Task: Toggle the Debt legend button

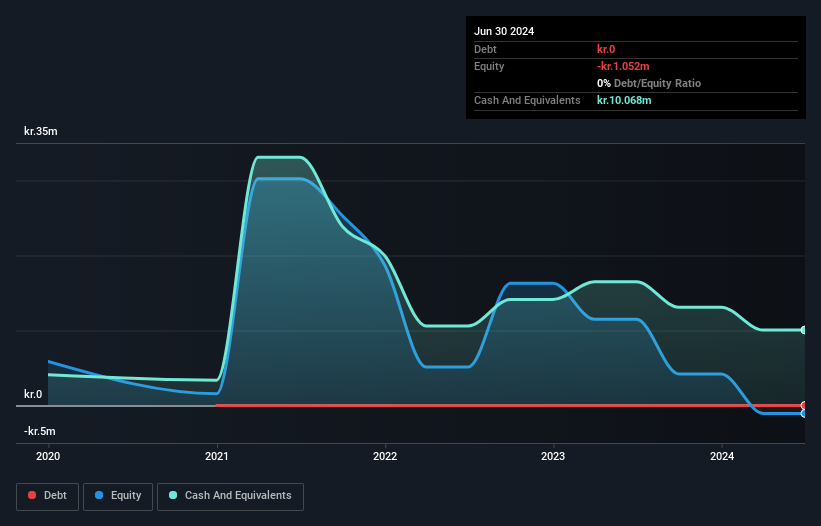Action: coord(48,496)
